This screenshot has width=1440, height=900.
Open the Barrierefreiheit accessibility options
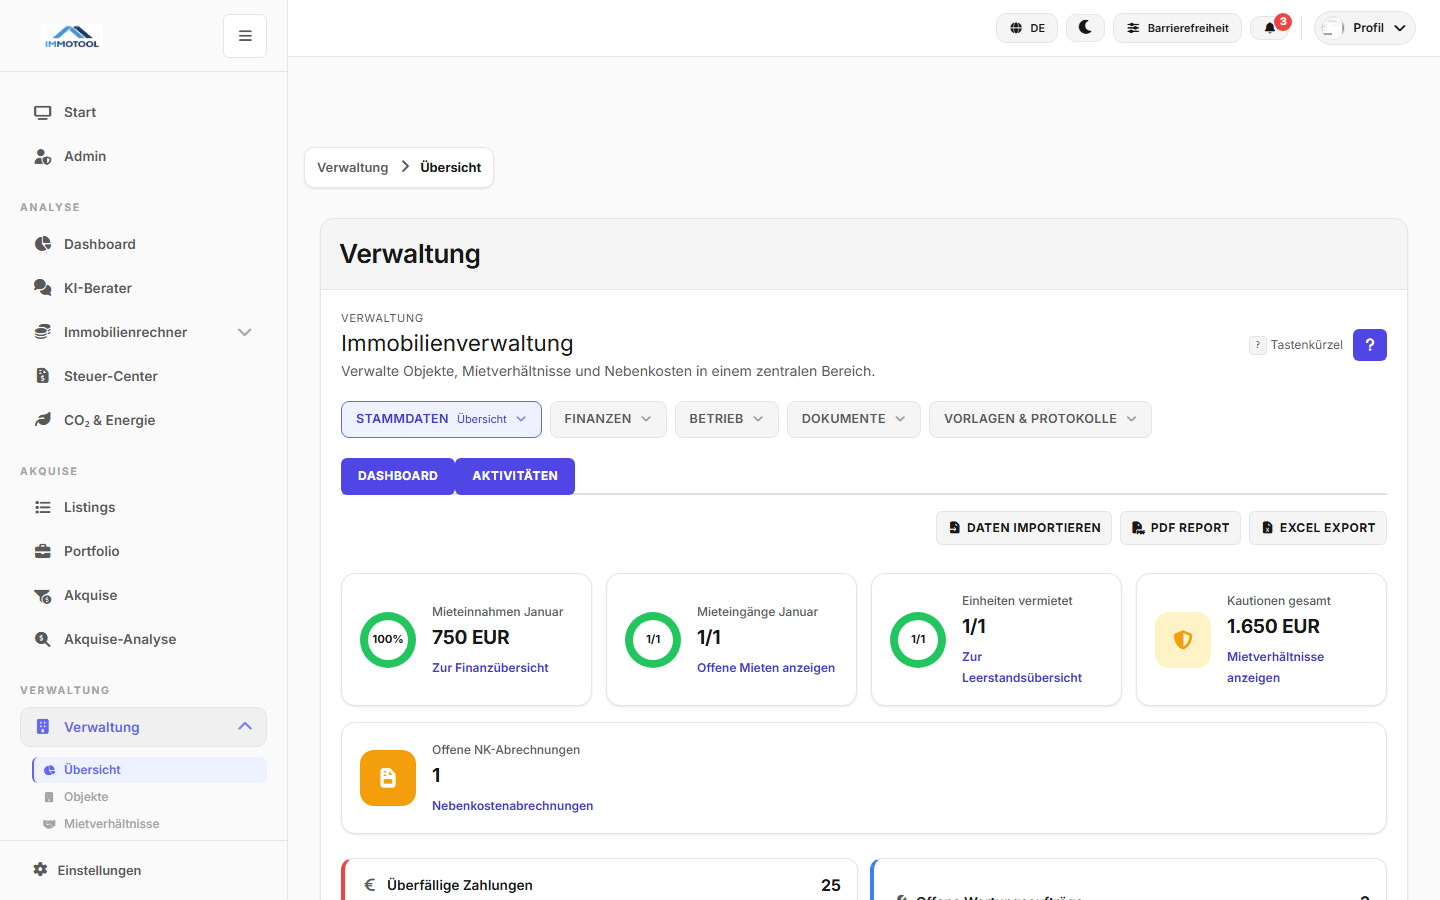[1177, 27]
